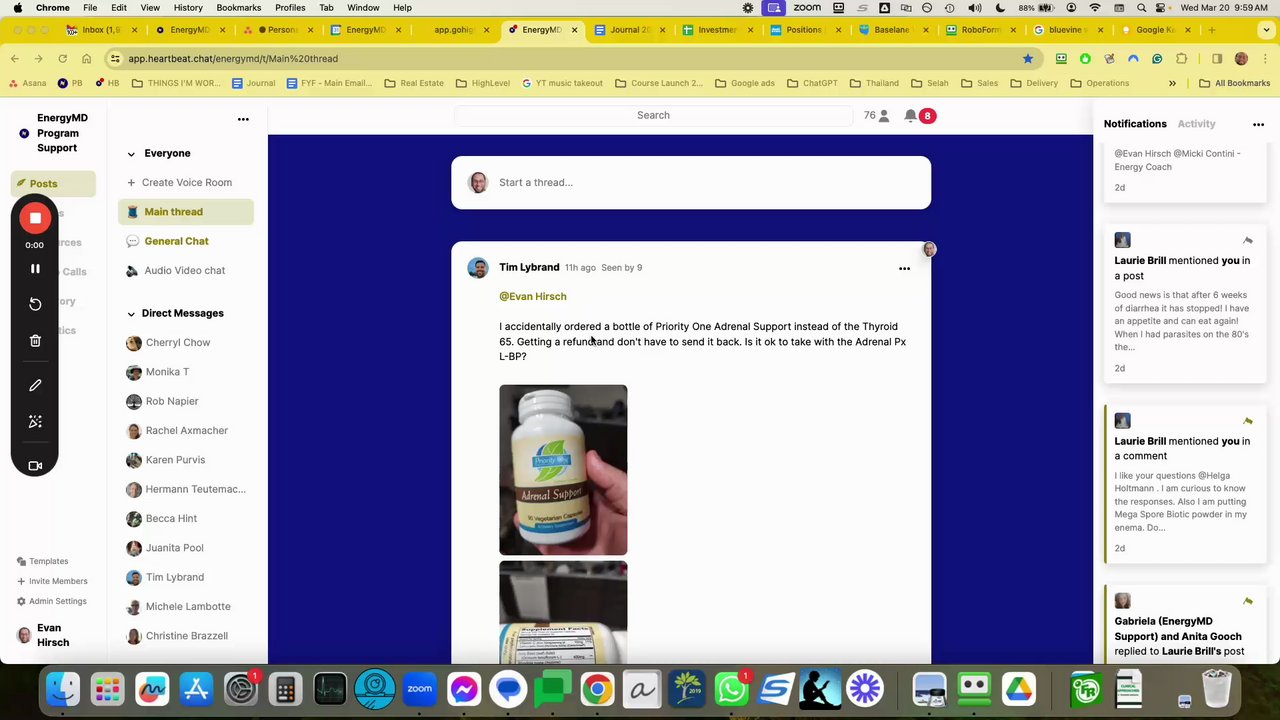Screen dimensions: 1280x720
Task: Open the three-dot menu on Tim Lybrand's post
Action: coord(904,268)
